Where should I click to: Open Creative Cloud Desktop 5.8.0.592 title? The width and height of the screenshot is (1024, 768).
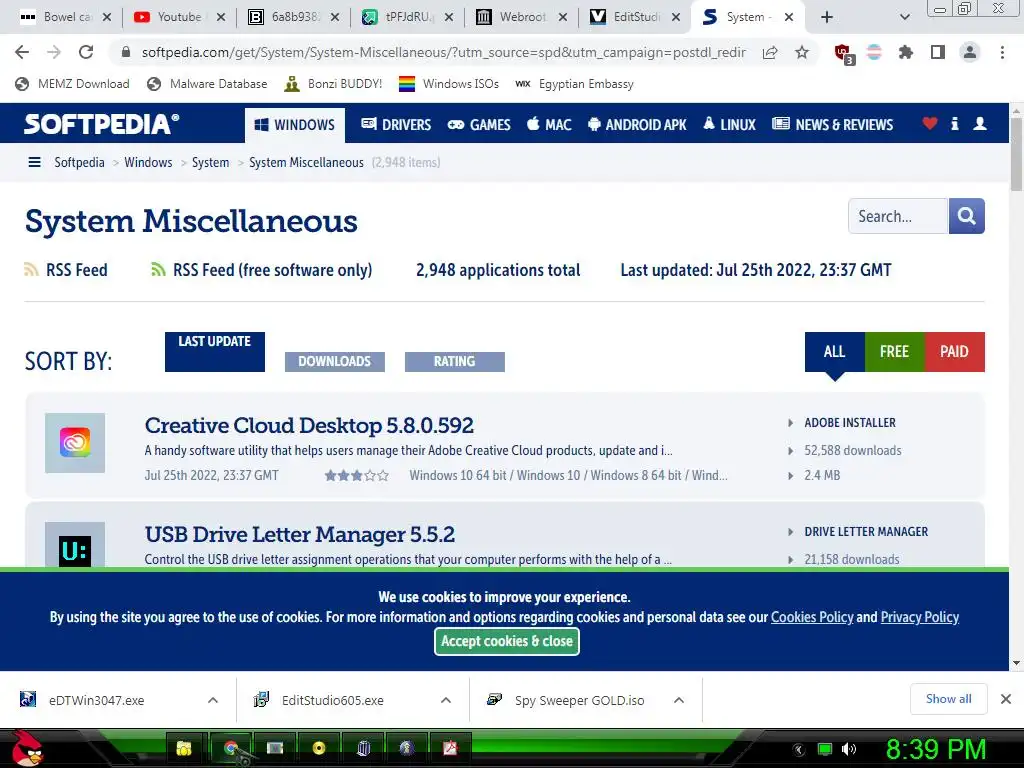pos(309,425)
